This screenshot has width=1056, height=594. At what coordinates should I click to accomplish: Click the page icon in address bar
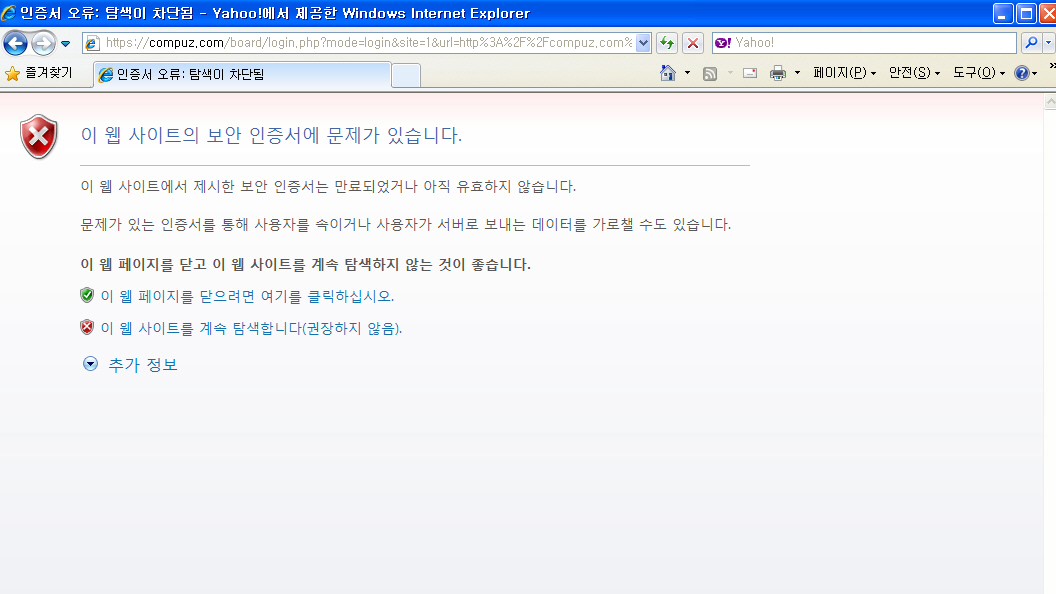pyautogui.click(x=92, y=43)
